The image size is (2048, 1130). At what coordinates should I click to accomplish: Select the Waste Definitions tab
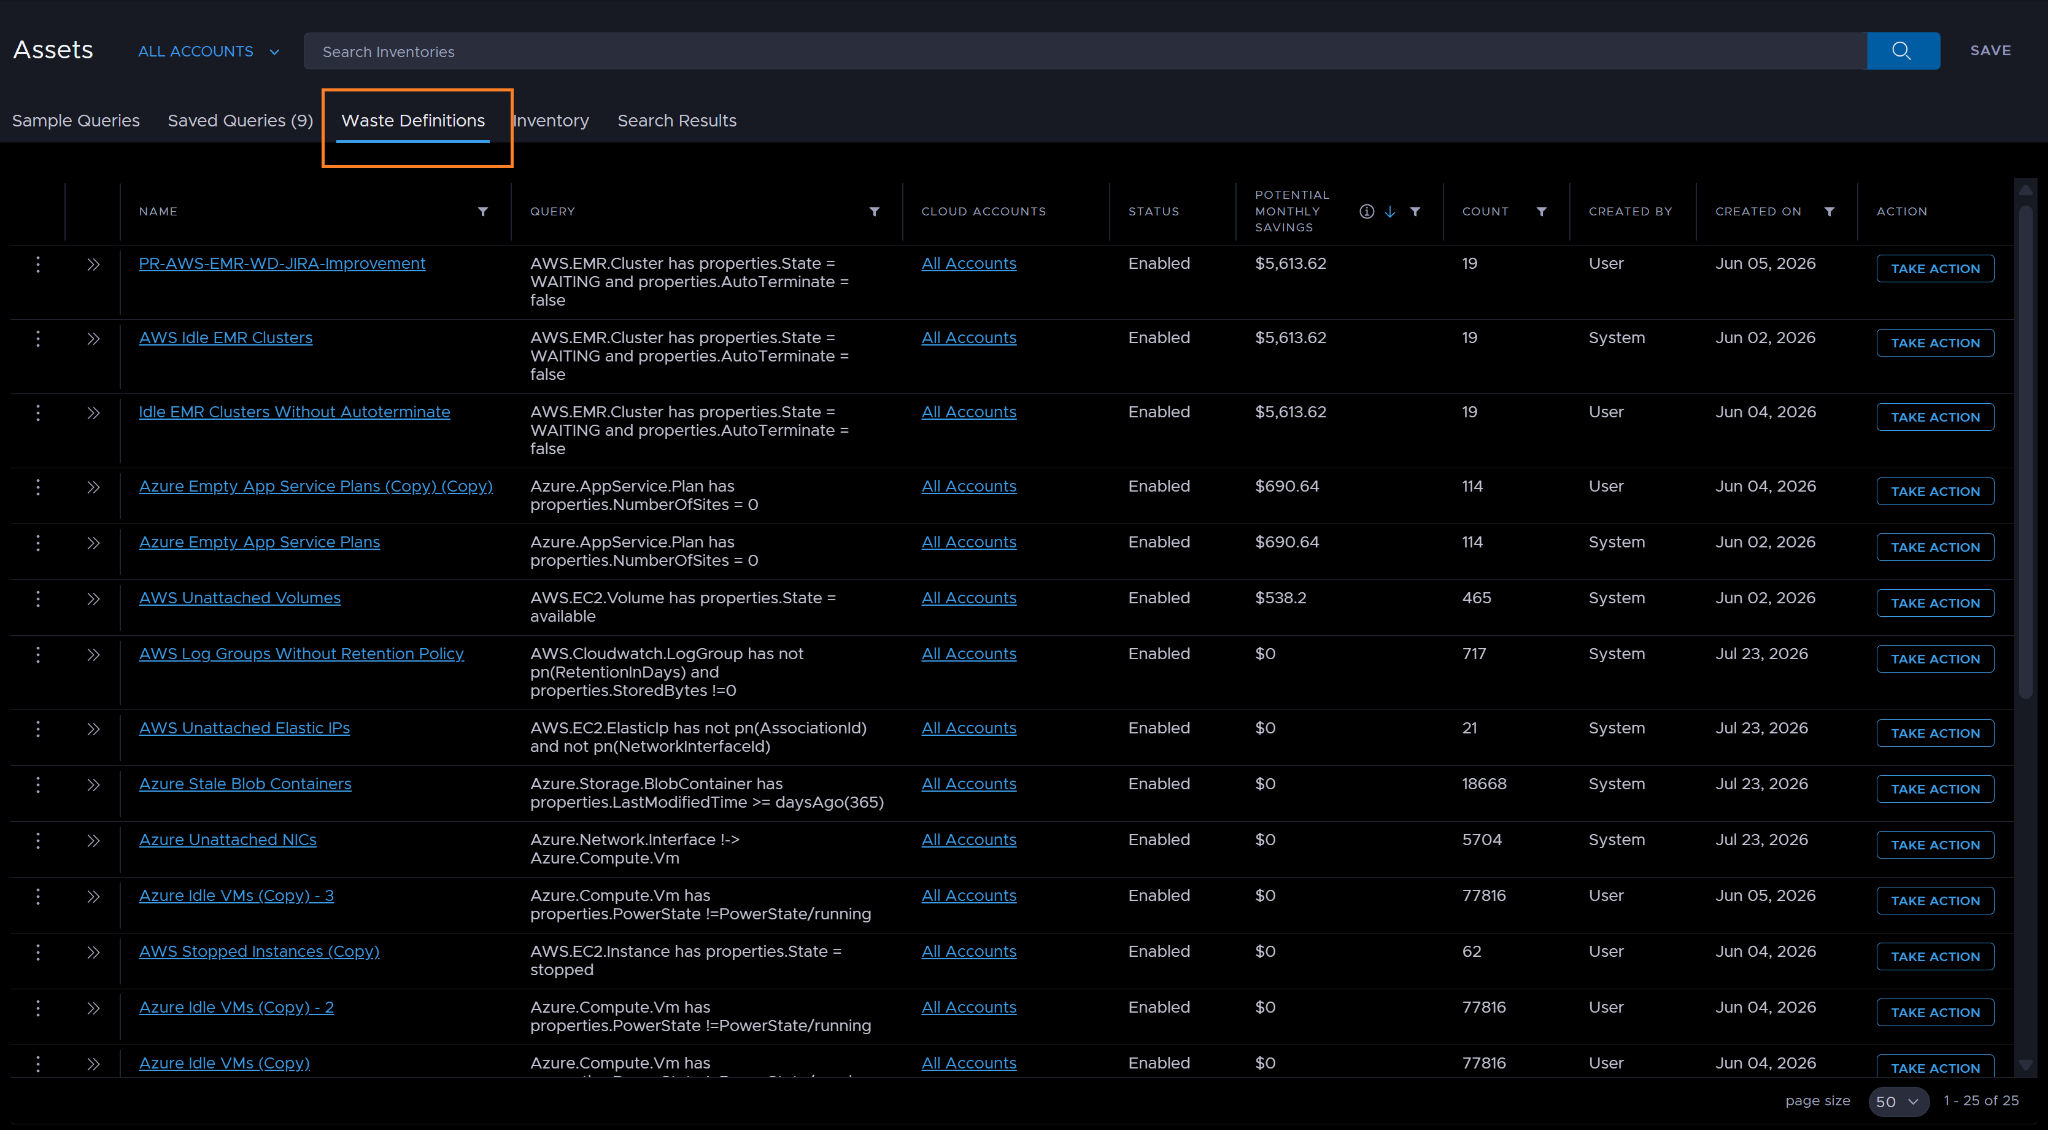click(x=413, y=121)
